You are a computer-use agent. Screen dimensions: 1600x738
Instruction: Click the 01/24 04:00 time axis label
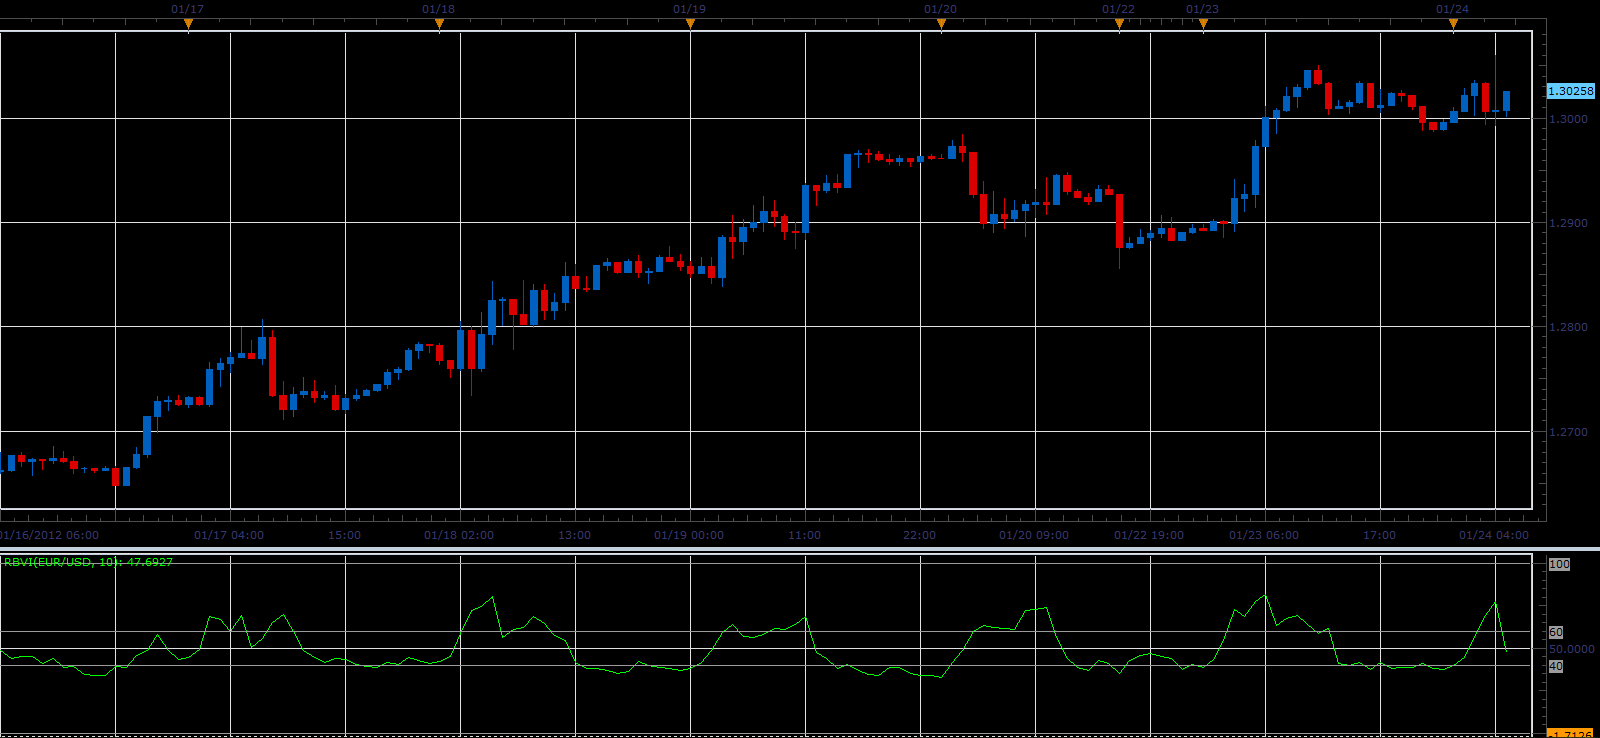(1494, 535)
